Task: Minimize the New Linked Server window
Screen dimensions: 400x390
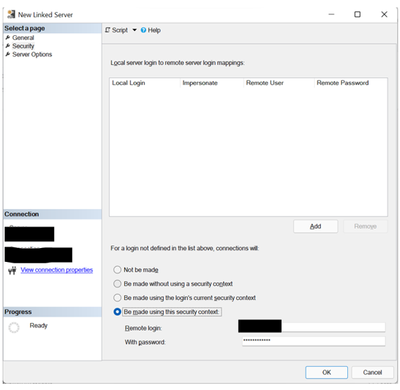Action: pos(331,14)
